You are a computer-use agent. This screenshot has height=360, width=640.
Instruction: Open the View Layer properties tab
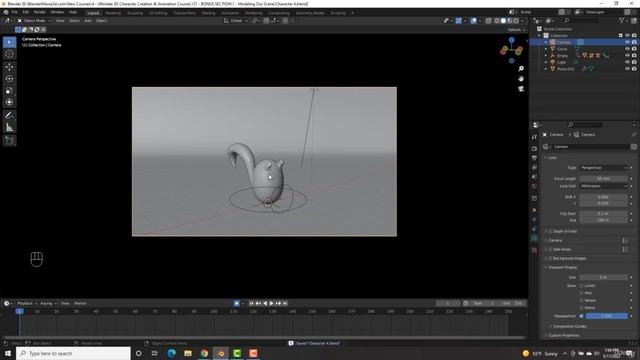point(534,167)
